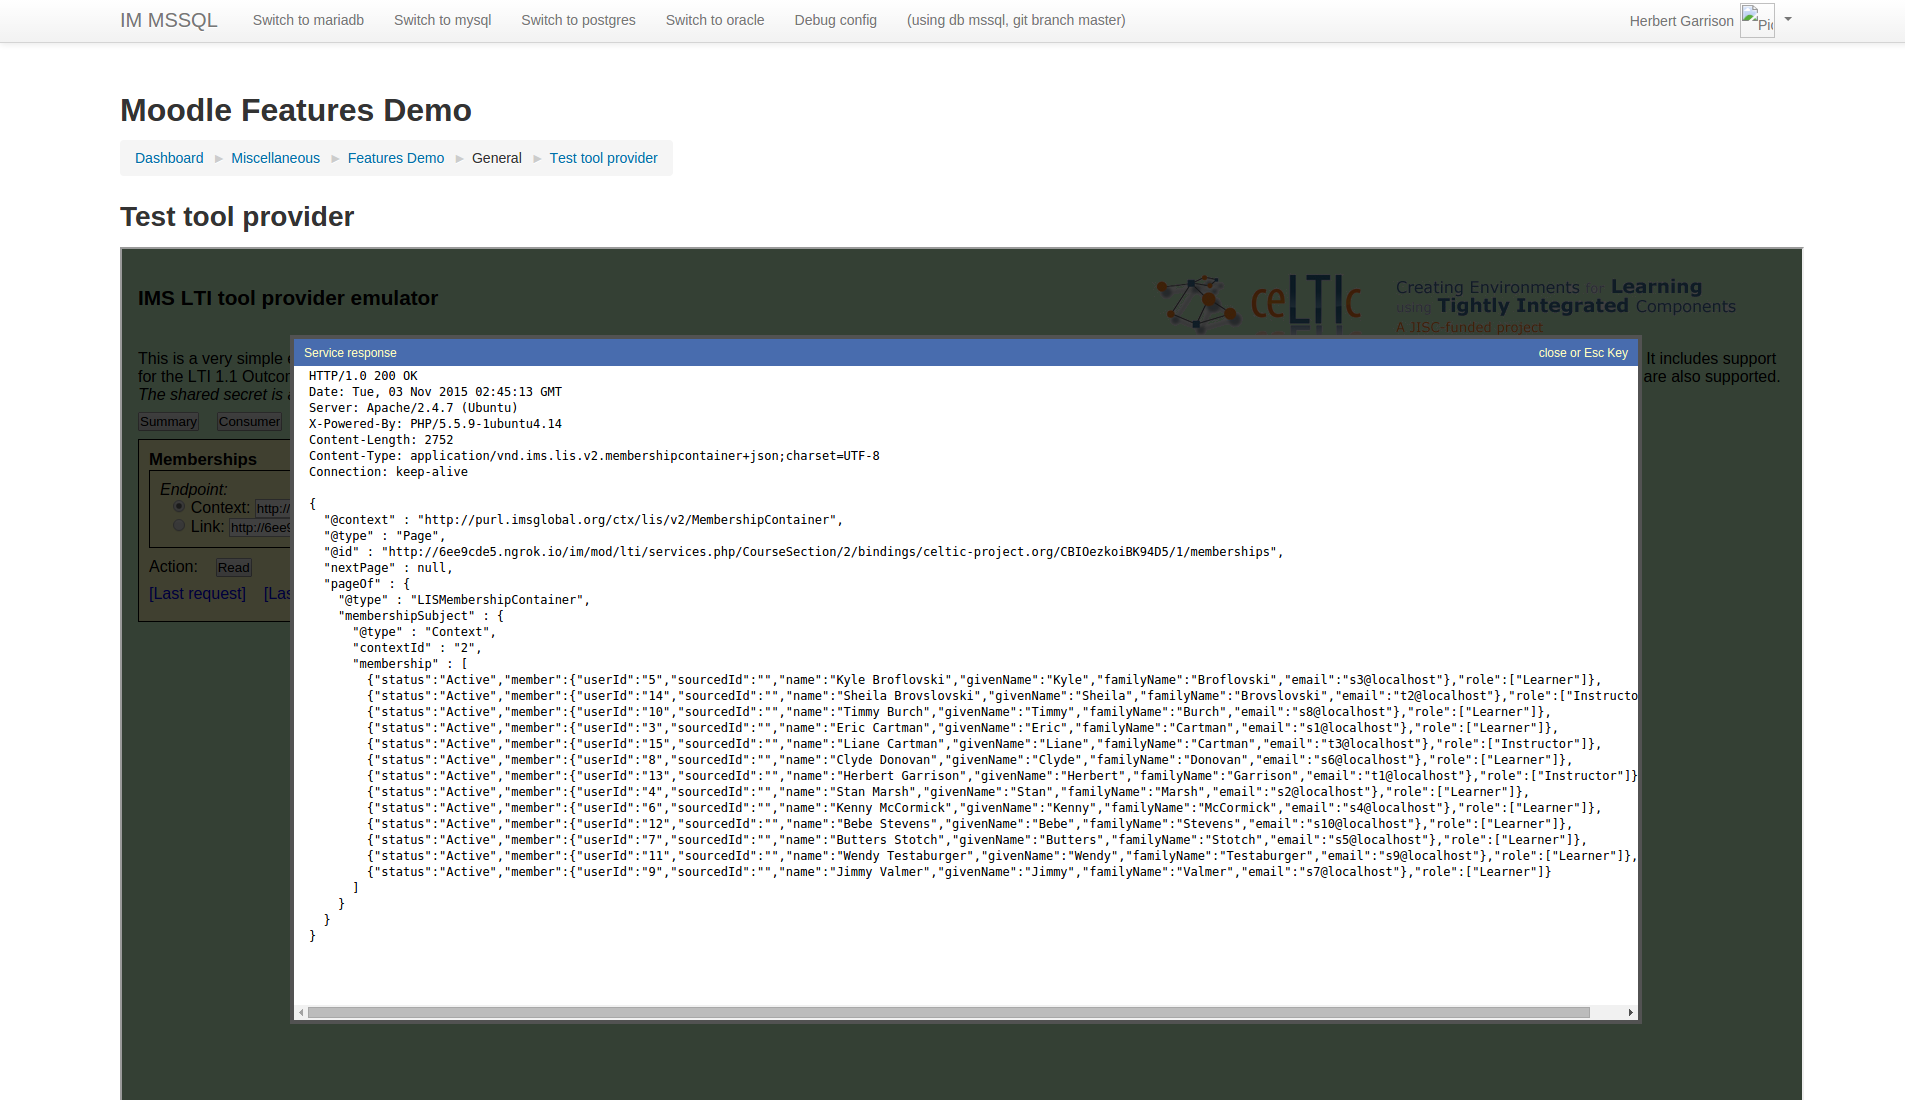Click the Eric Cartman membership row
The width and height of the screenshot is (1905, 1100).
(x=962, y=728)
